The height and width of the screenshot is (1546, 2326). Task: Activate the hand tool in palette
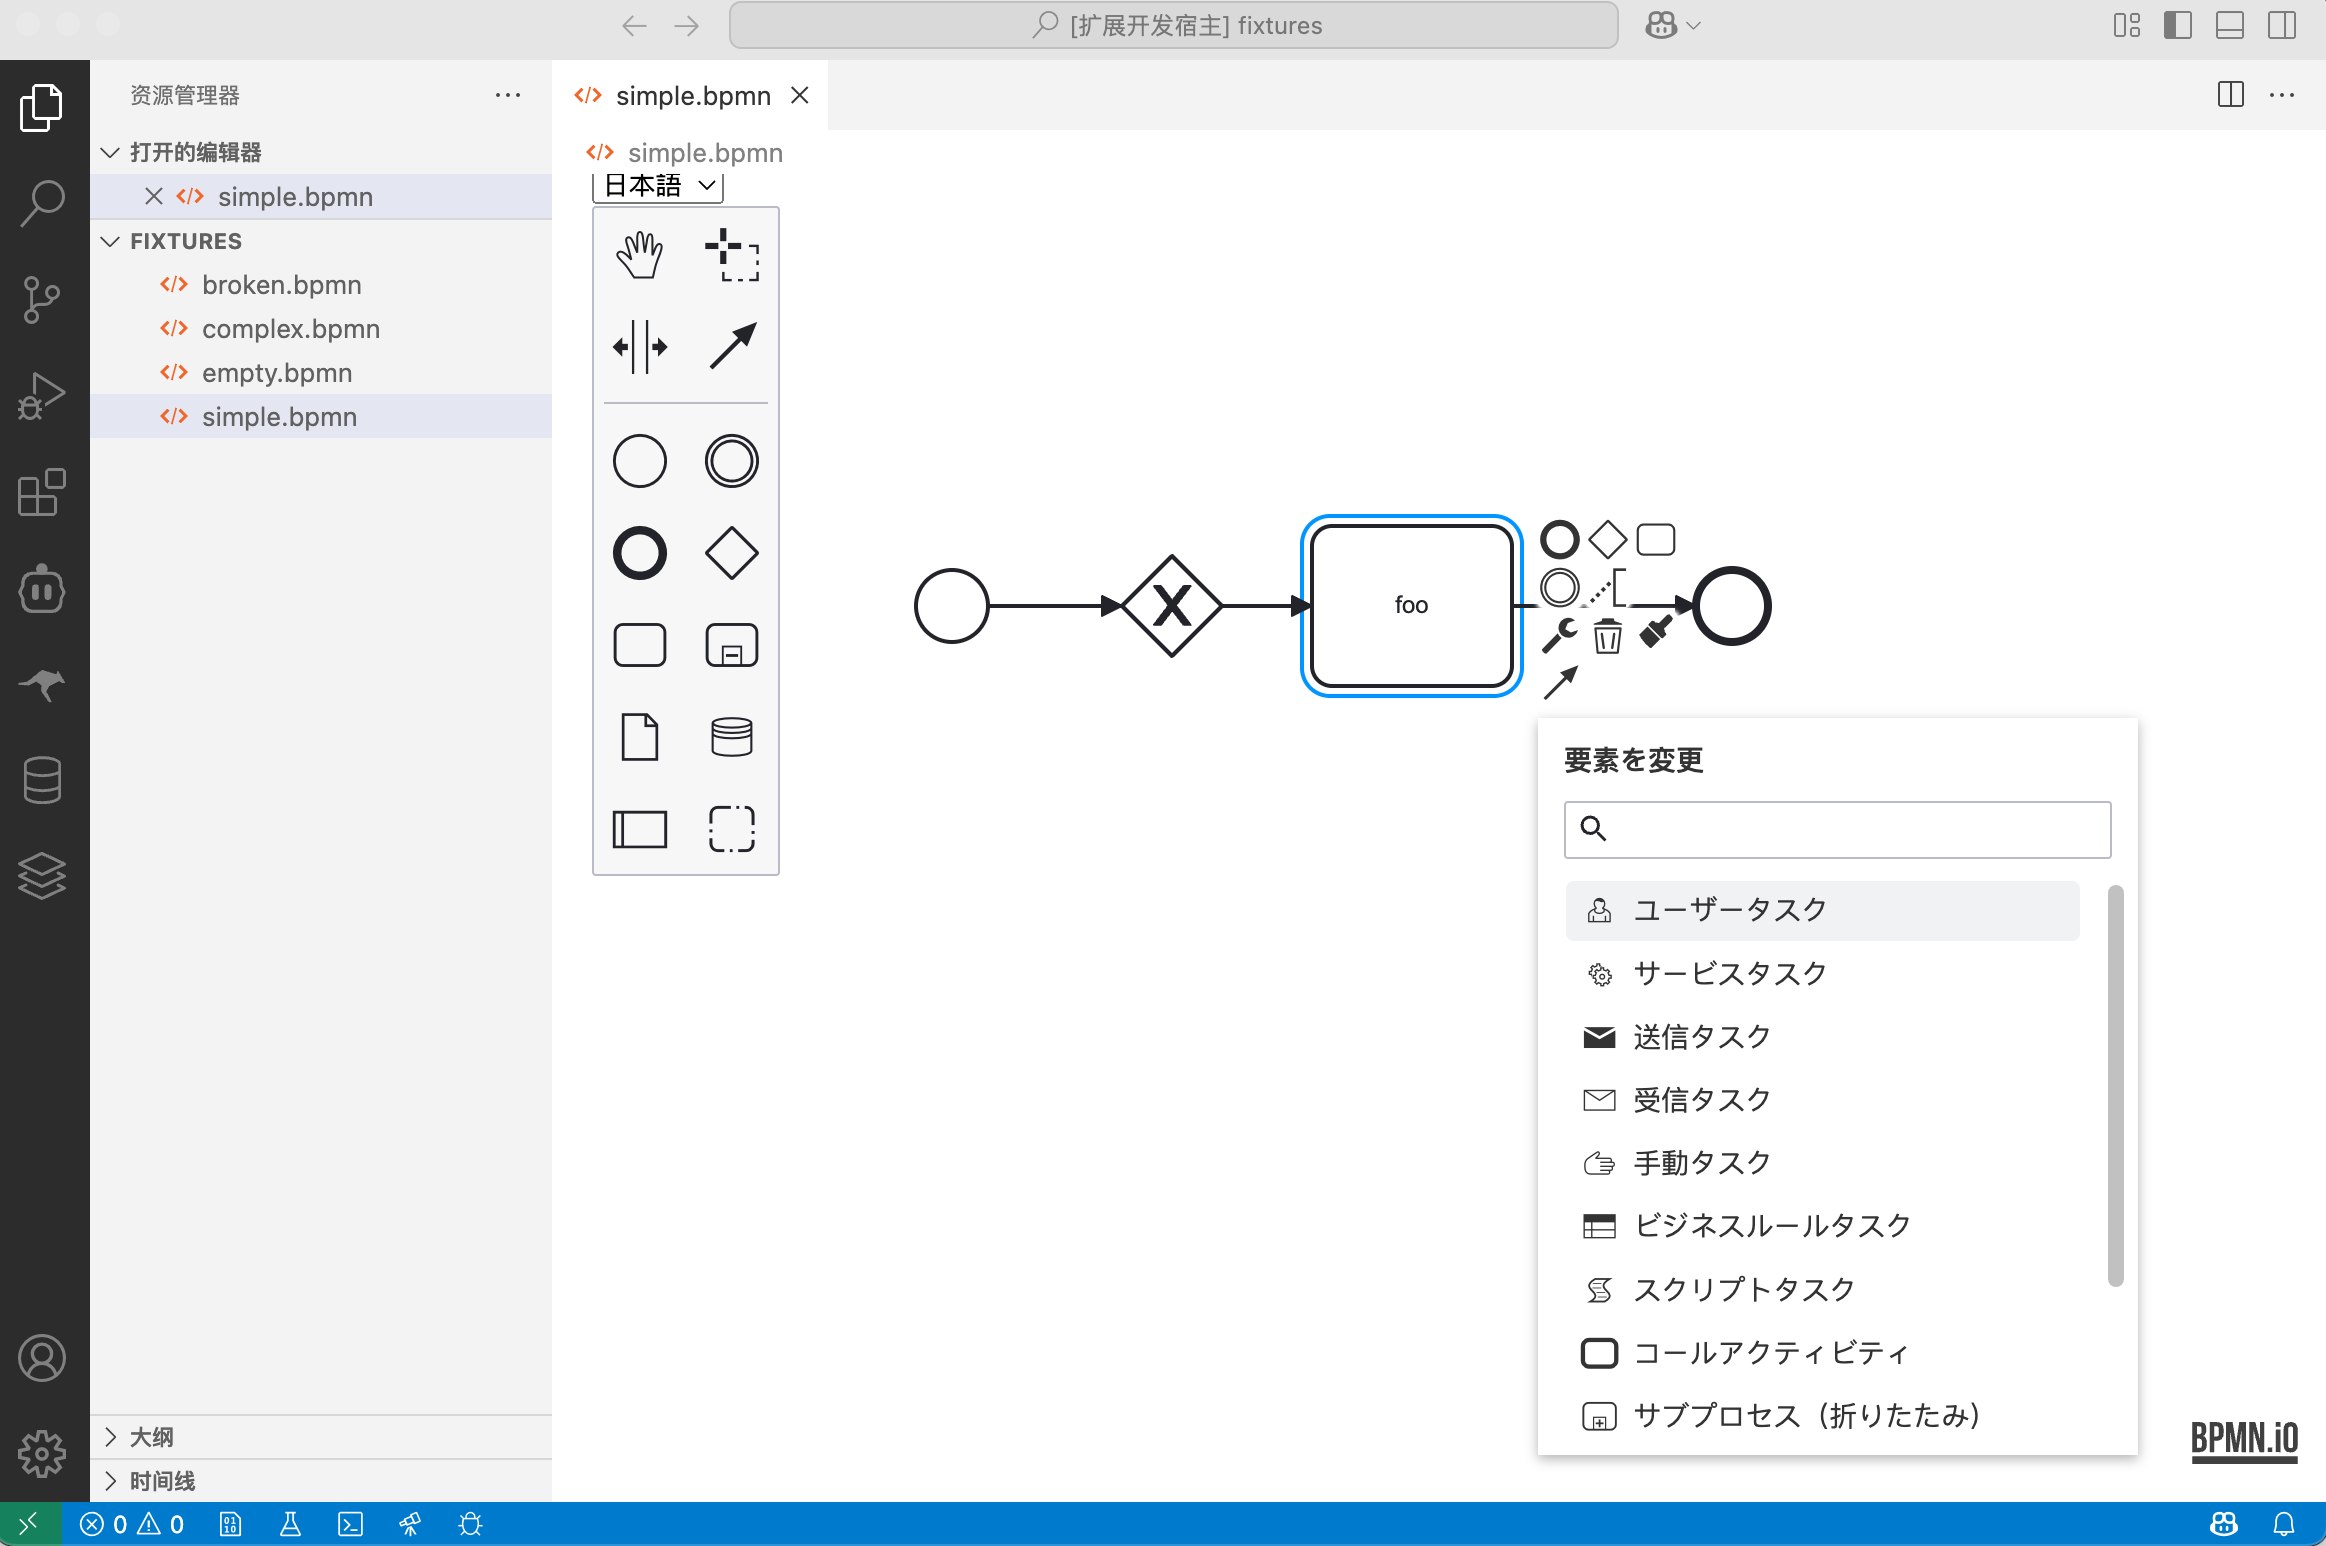coord(639,255)
